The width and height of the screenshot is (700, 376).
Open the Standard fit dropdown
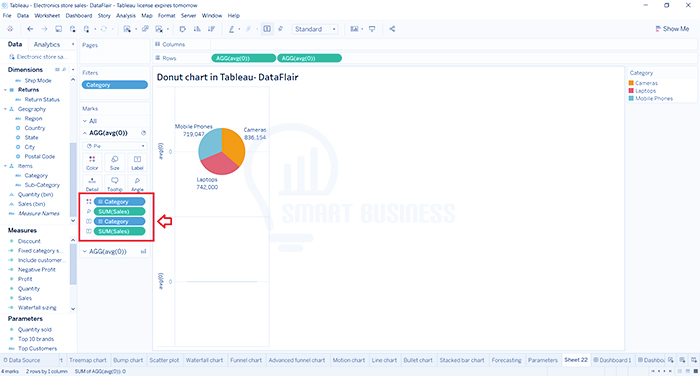[315, 29]
